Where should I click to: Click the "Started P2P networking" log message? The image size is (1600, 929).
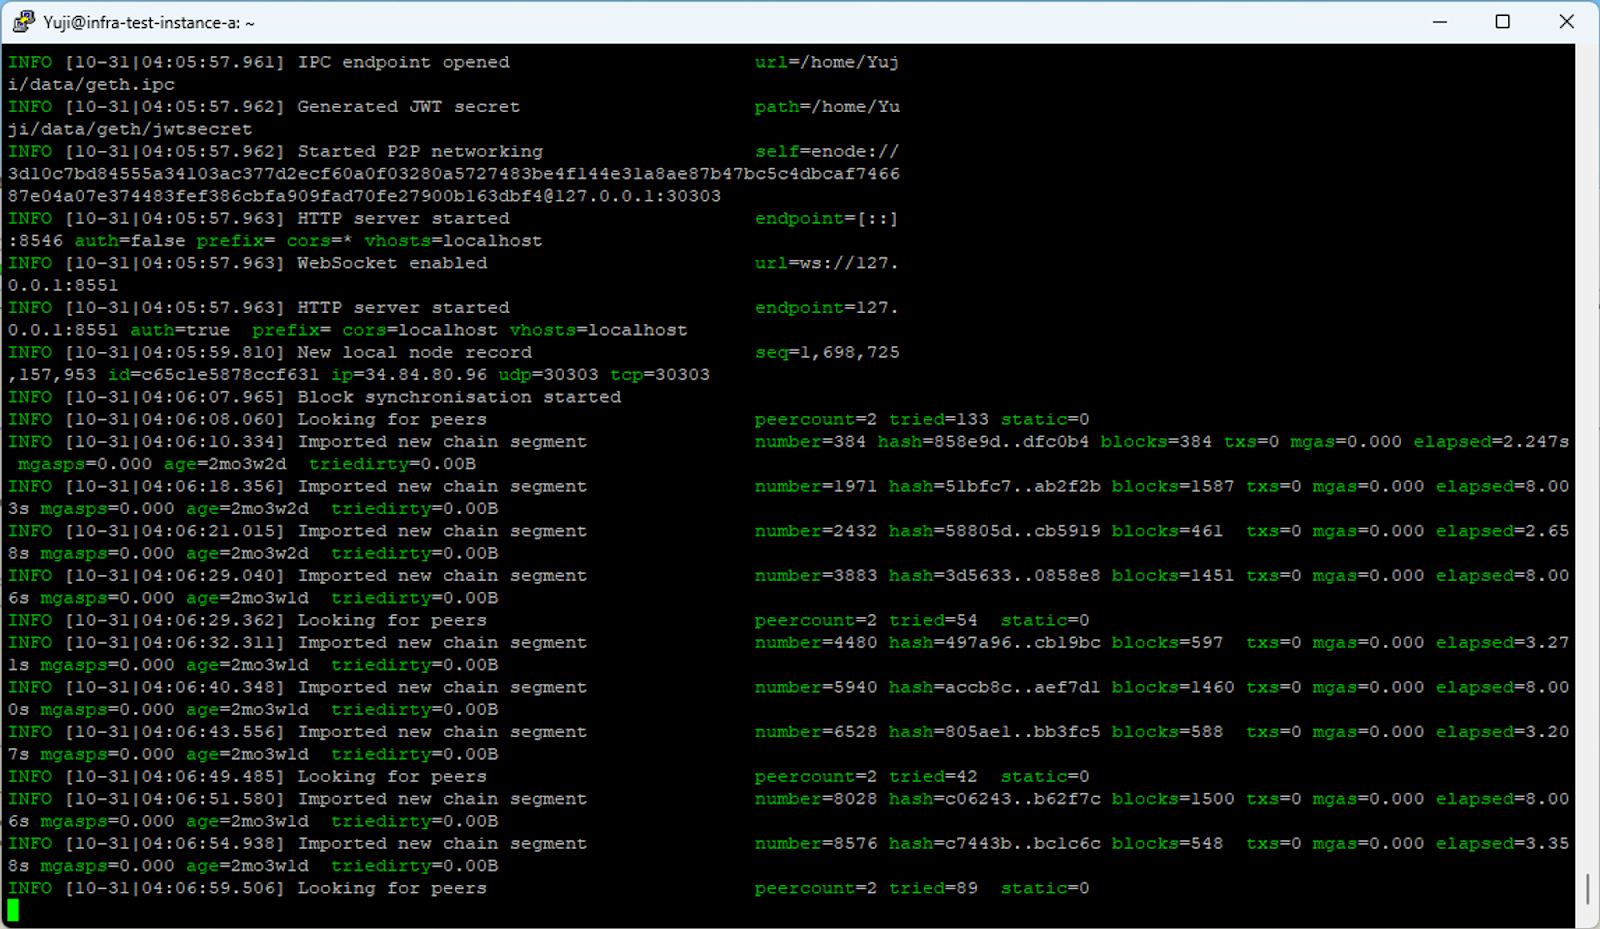420,152
